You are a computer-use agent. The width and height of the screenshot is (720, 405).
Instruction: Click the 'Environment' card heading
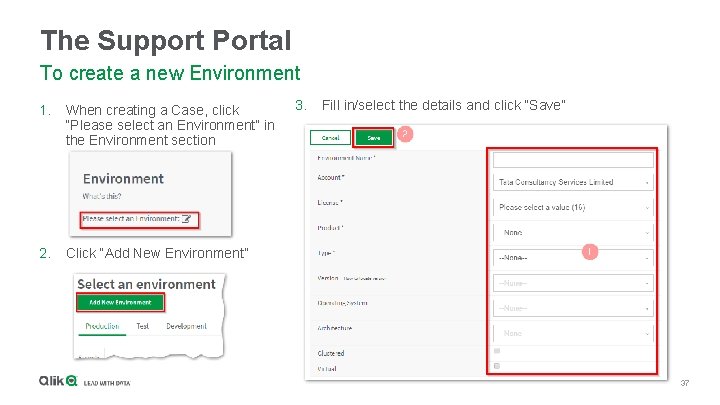coord(123,179)
